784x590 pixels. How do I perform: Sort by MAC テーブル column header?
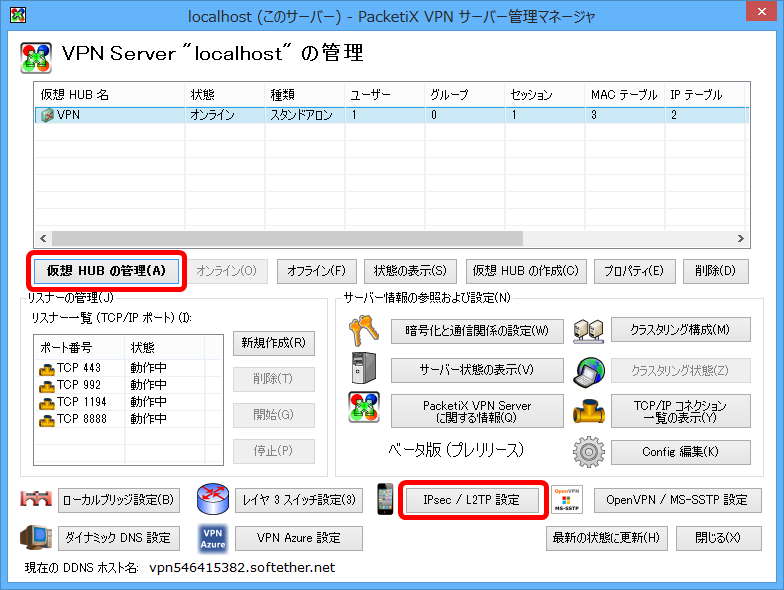pos(624,94)
